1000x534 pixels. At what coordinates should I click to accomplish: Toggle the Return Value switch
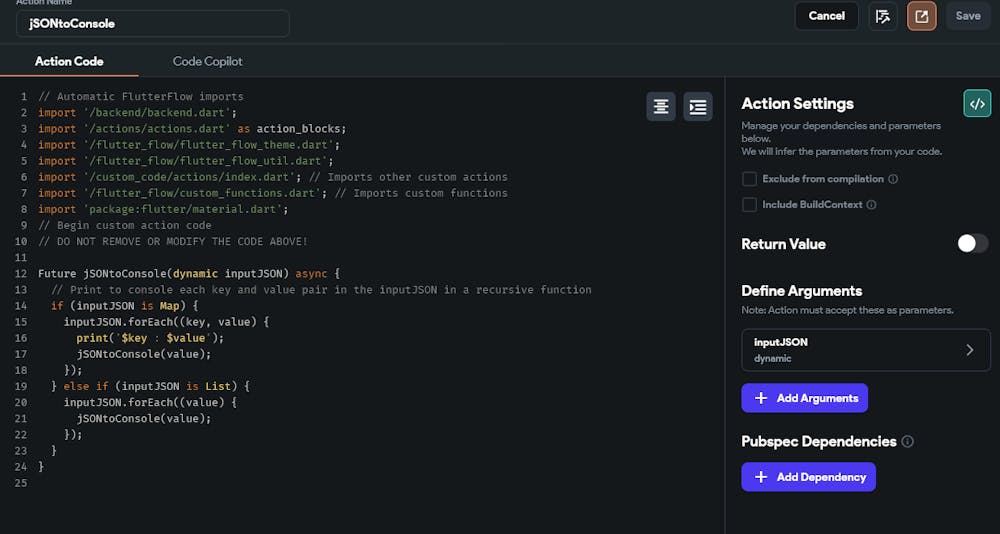972,243
